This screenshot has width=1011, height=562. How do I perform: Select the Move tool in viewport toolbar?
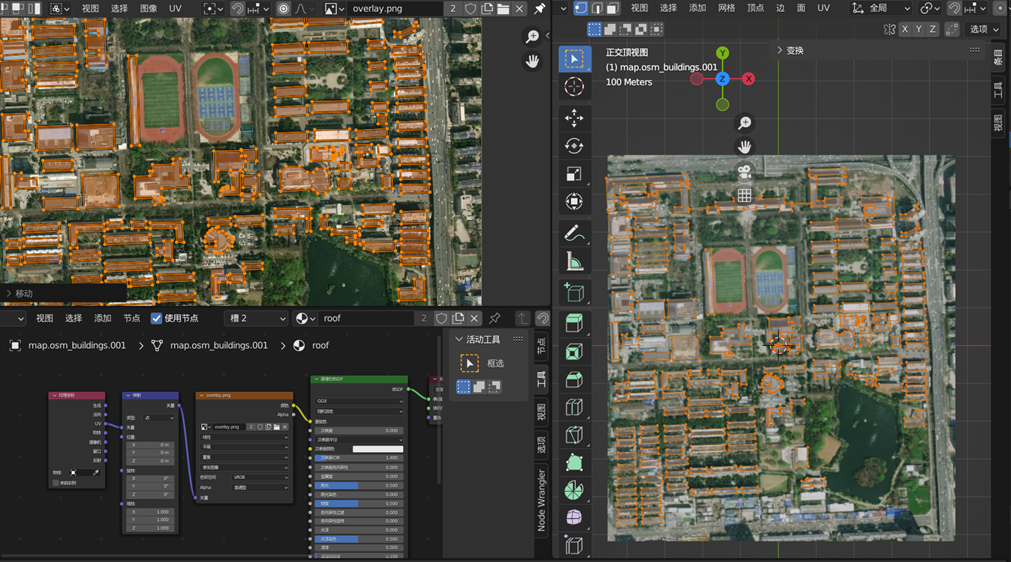(x=574, y=118)
